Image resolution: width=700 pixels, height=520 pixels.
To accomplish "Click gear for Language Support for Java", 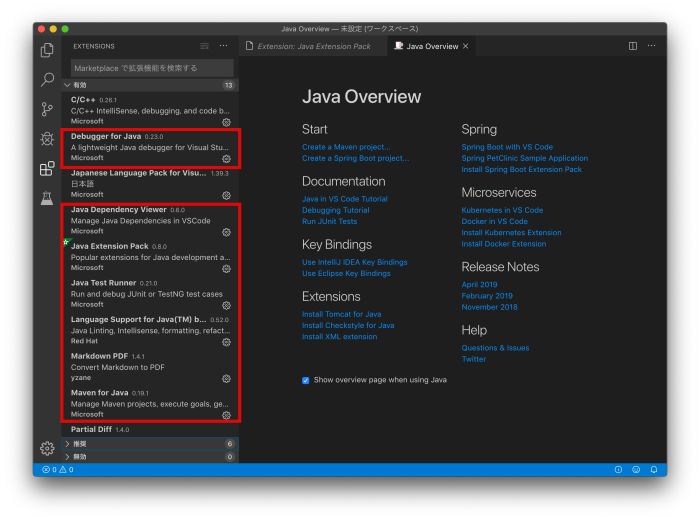I will click(x=227, y=342).
